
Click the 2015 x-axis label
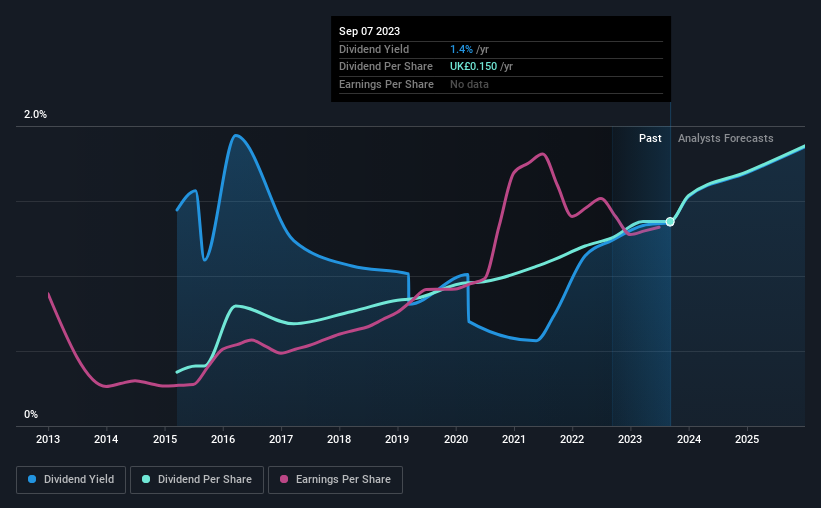pos(165,439)
